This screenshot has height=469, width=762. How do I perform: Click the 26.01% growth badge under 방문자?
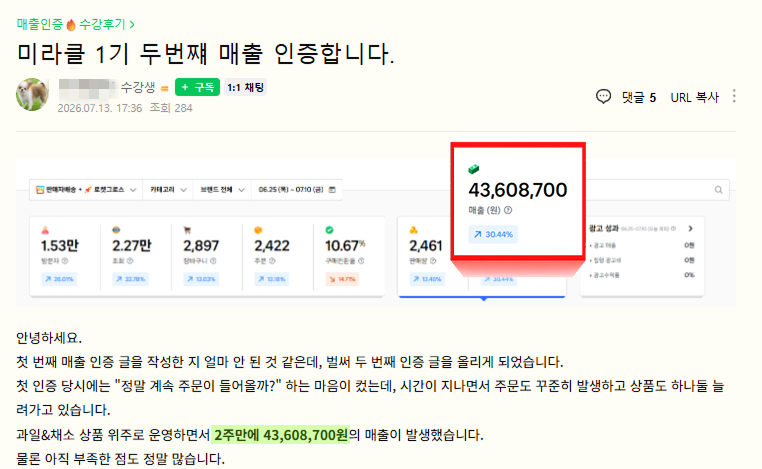(x=59, y=279)
